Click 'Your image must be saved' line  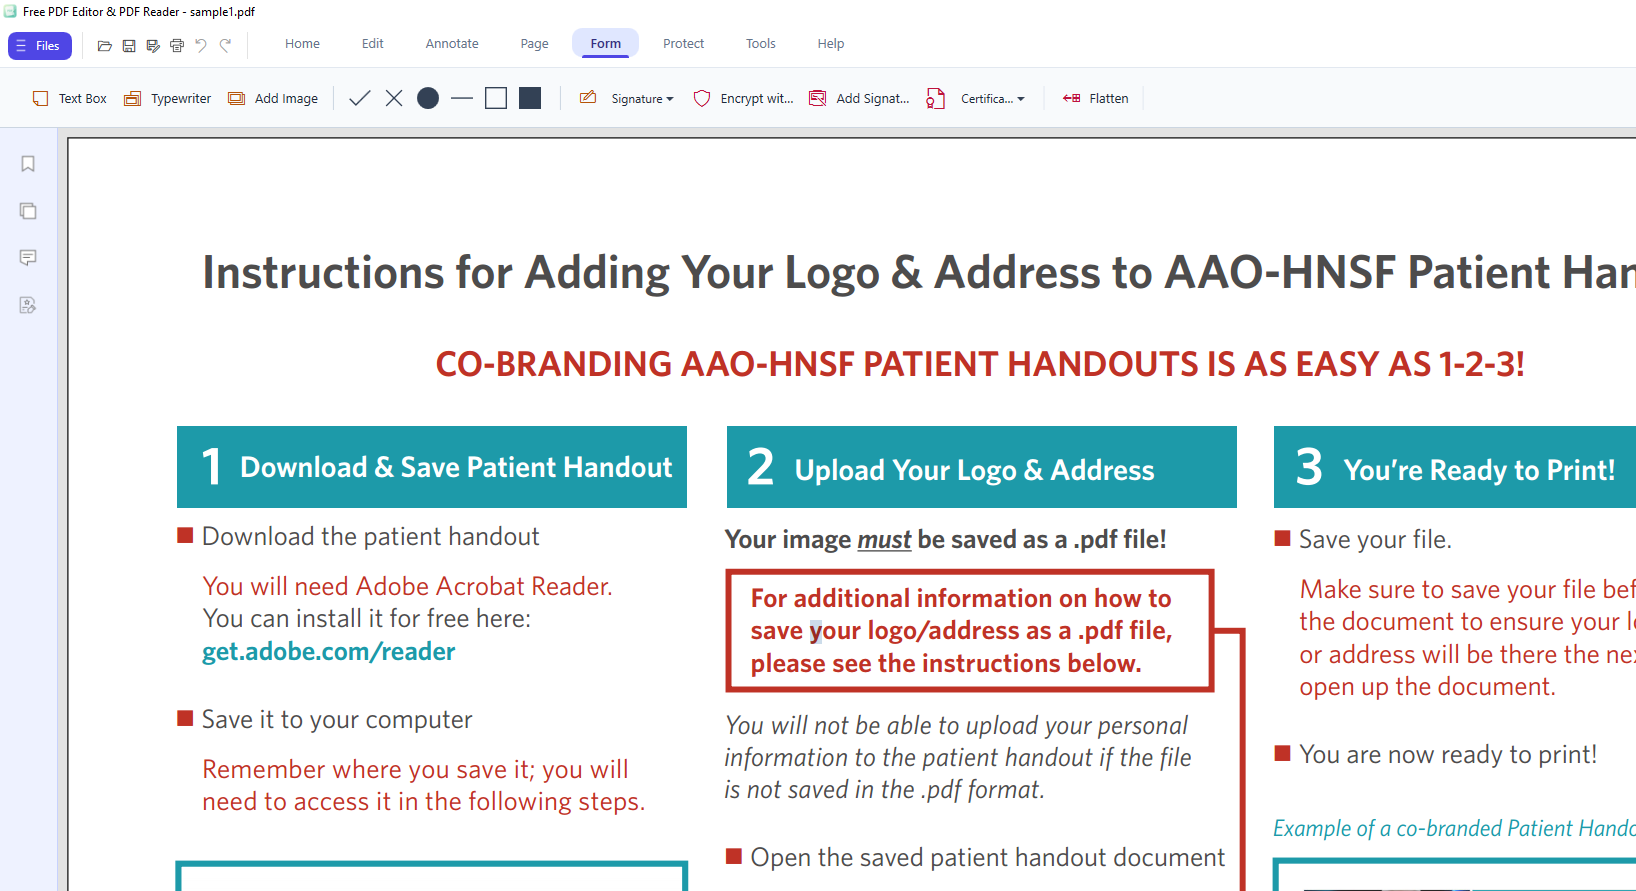(946, 540)
